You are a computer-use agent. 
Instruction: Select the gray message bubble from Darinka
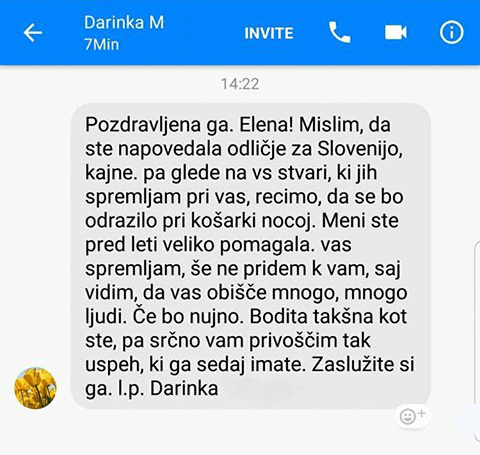(251, 256)
